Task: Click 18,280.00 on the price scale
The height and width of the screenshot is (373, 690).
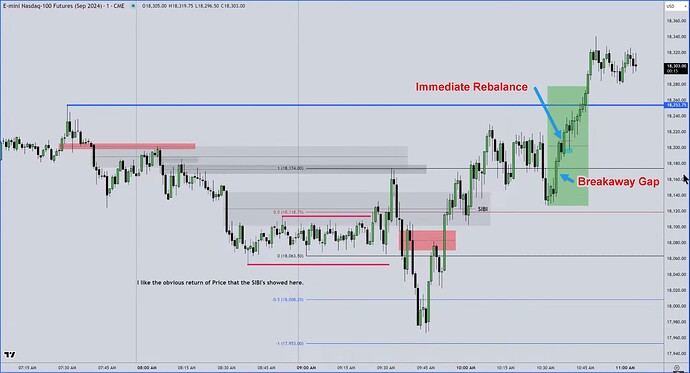Action: coord(676,84)
